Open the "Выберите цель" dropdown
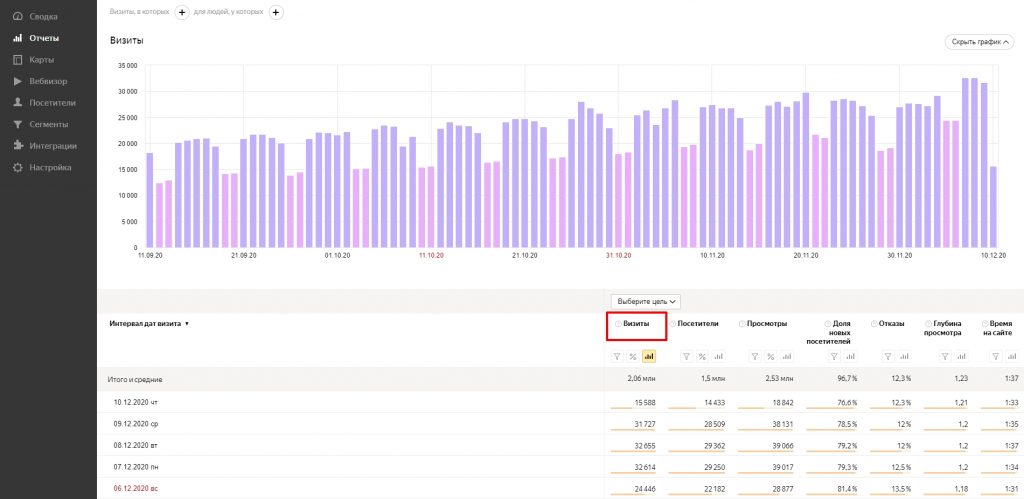Viewport: 1024px width, 499px height. 647,301
